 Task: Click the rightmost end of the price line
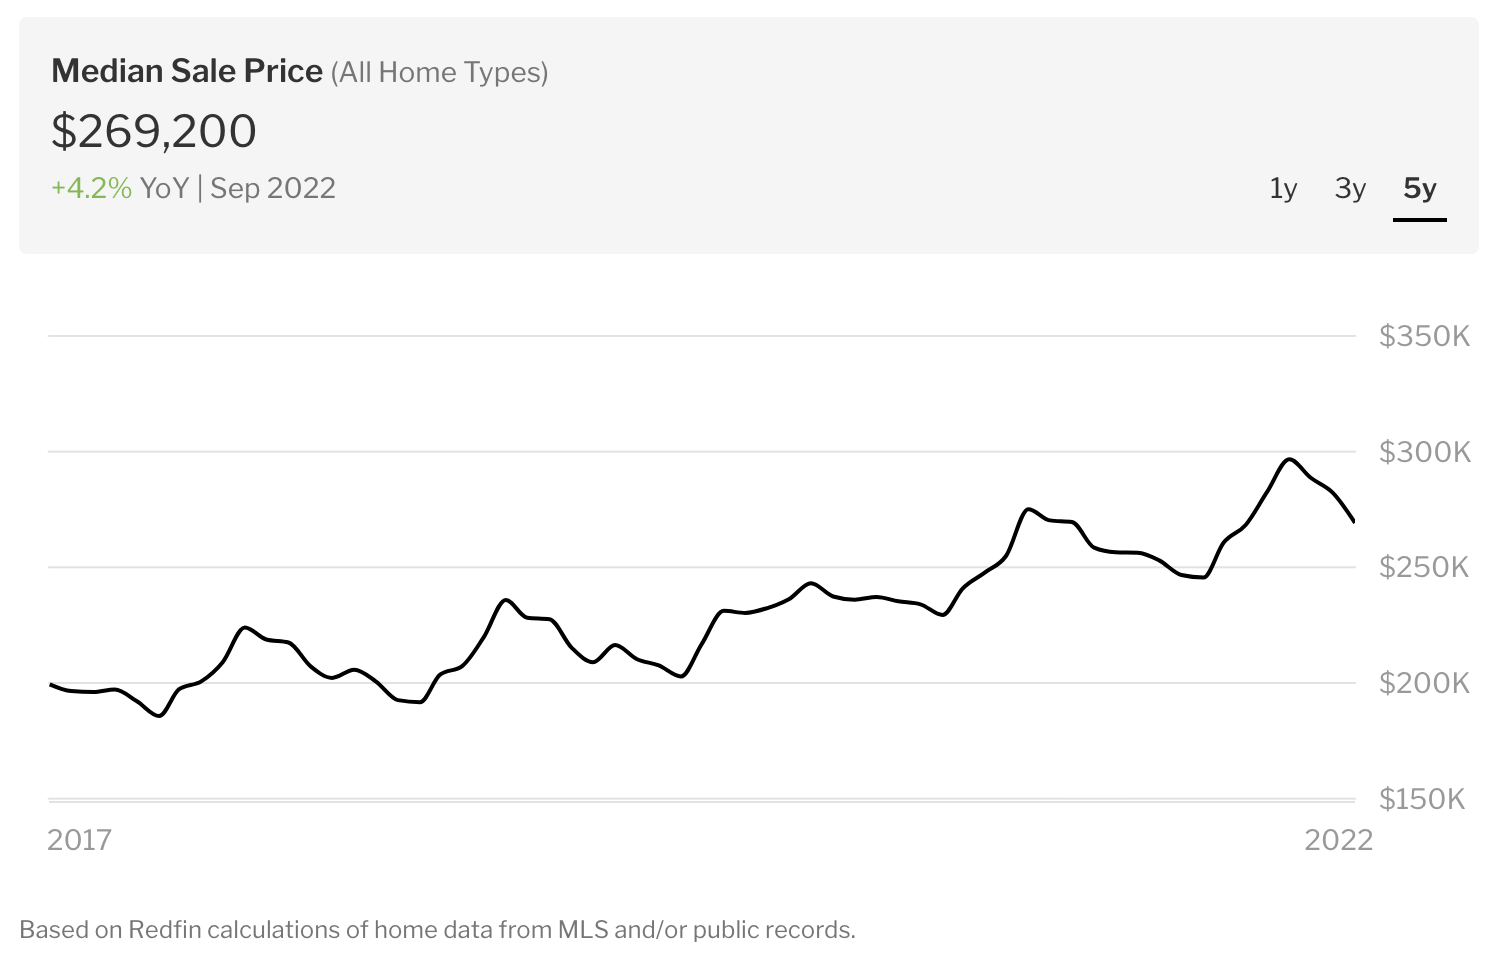tap(1353, 520)
